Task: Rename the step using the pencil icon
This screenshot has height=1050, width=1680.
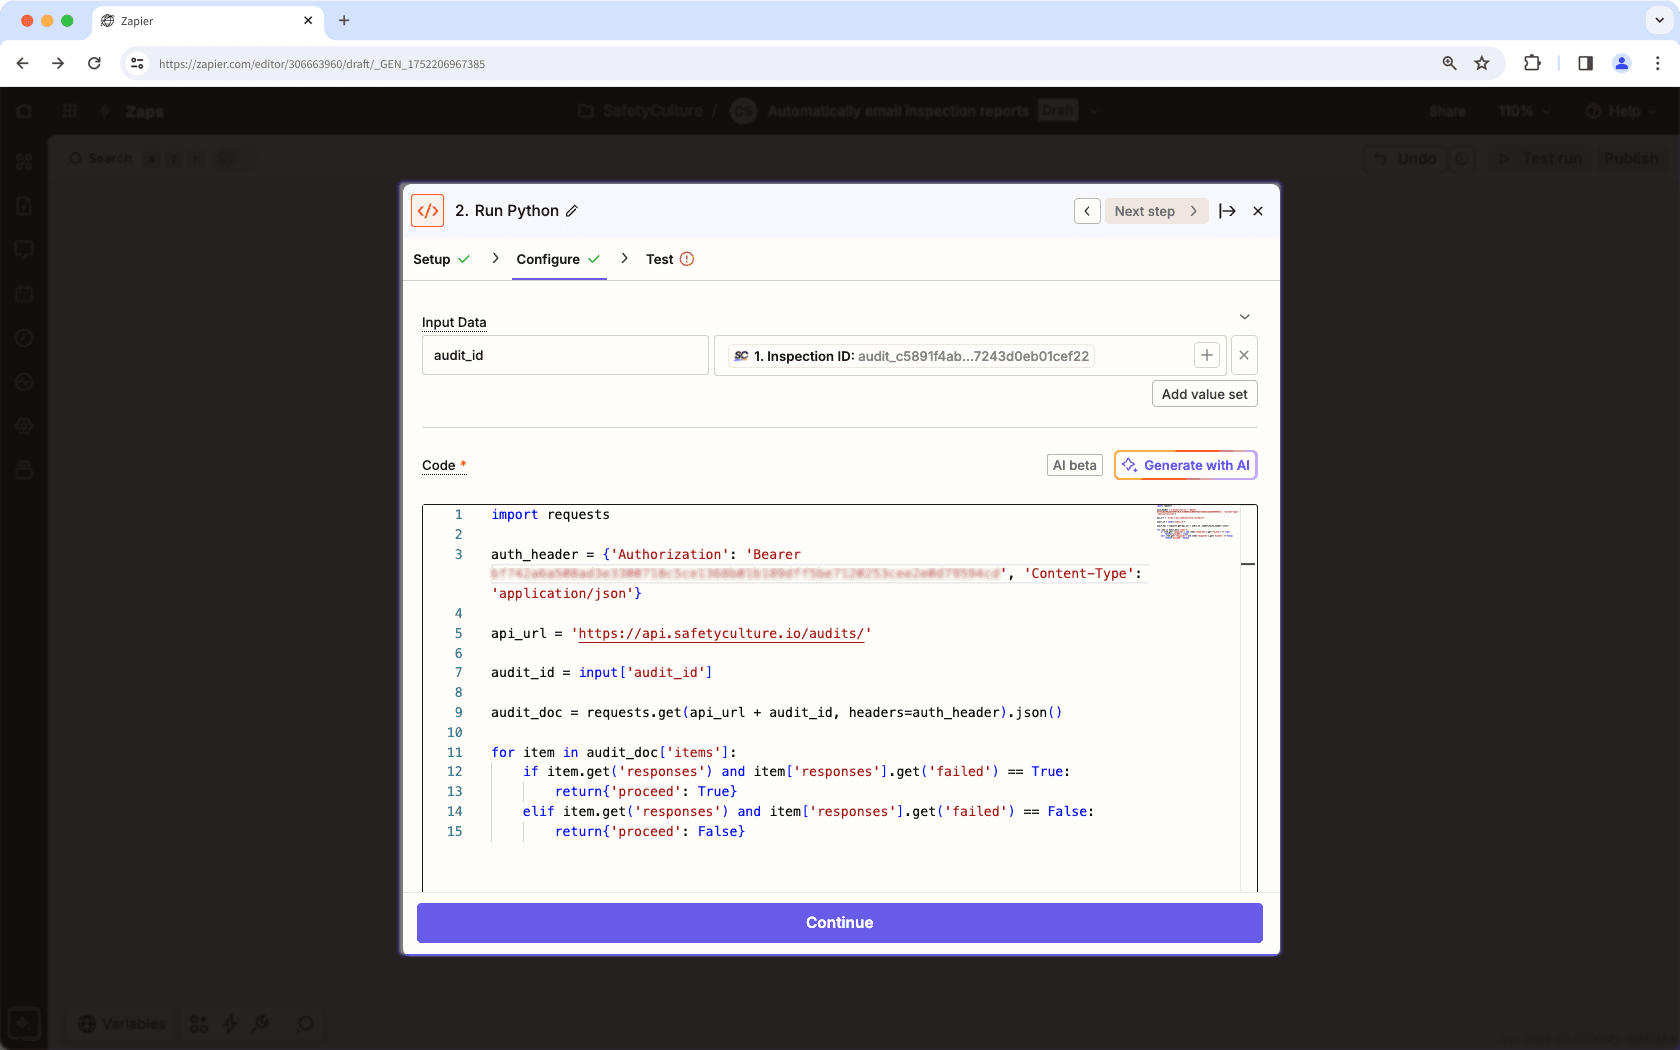Action: coord(572,210)
